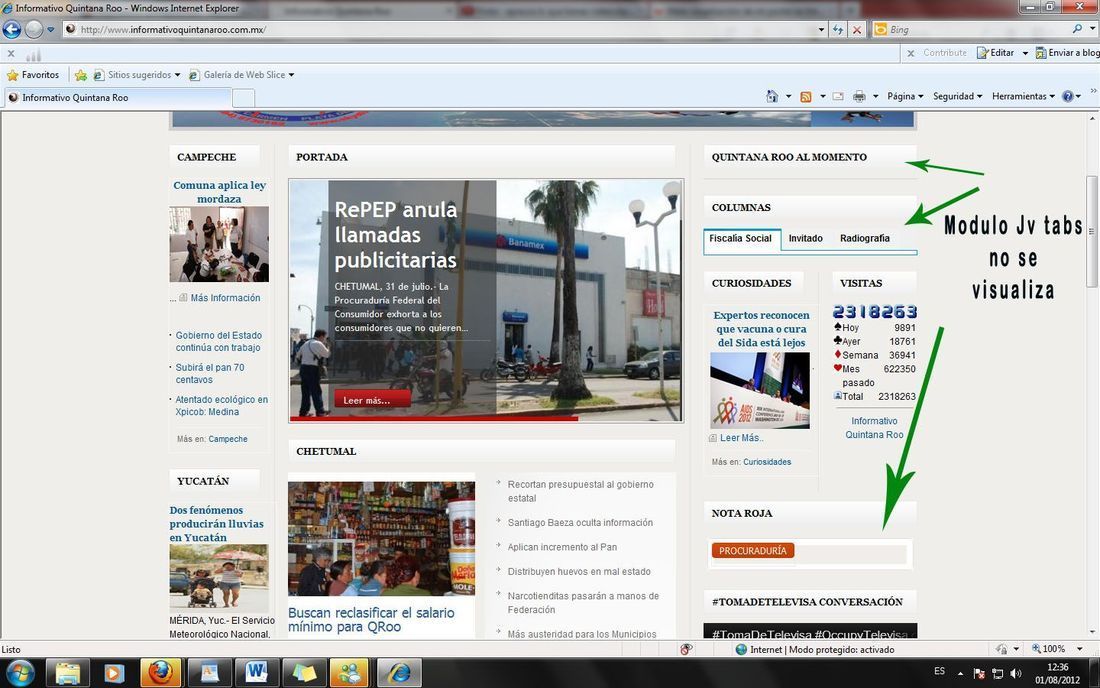Open Santiago Baeza oculta información link
Image resolution: width=1100 pixels, height=688 pixels.
(x=580, y=522)
